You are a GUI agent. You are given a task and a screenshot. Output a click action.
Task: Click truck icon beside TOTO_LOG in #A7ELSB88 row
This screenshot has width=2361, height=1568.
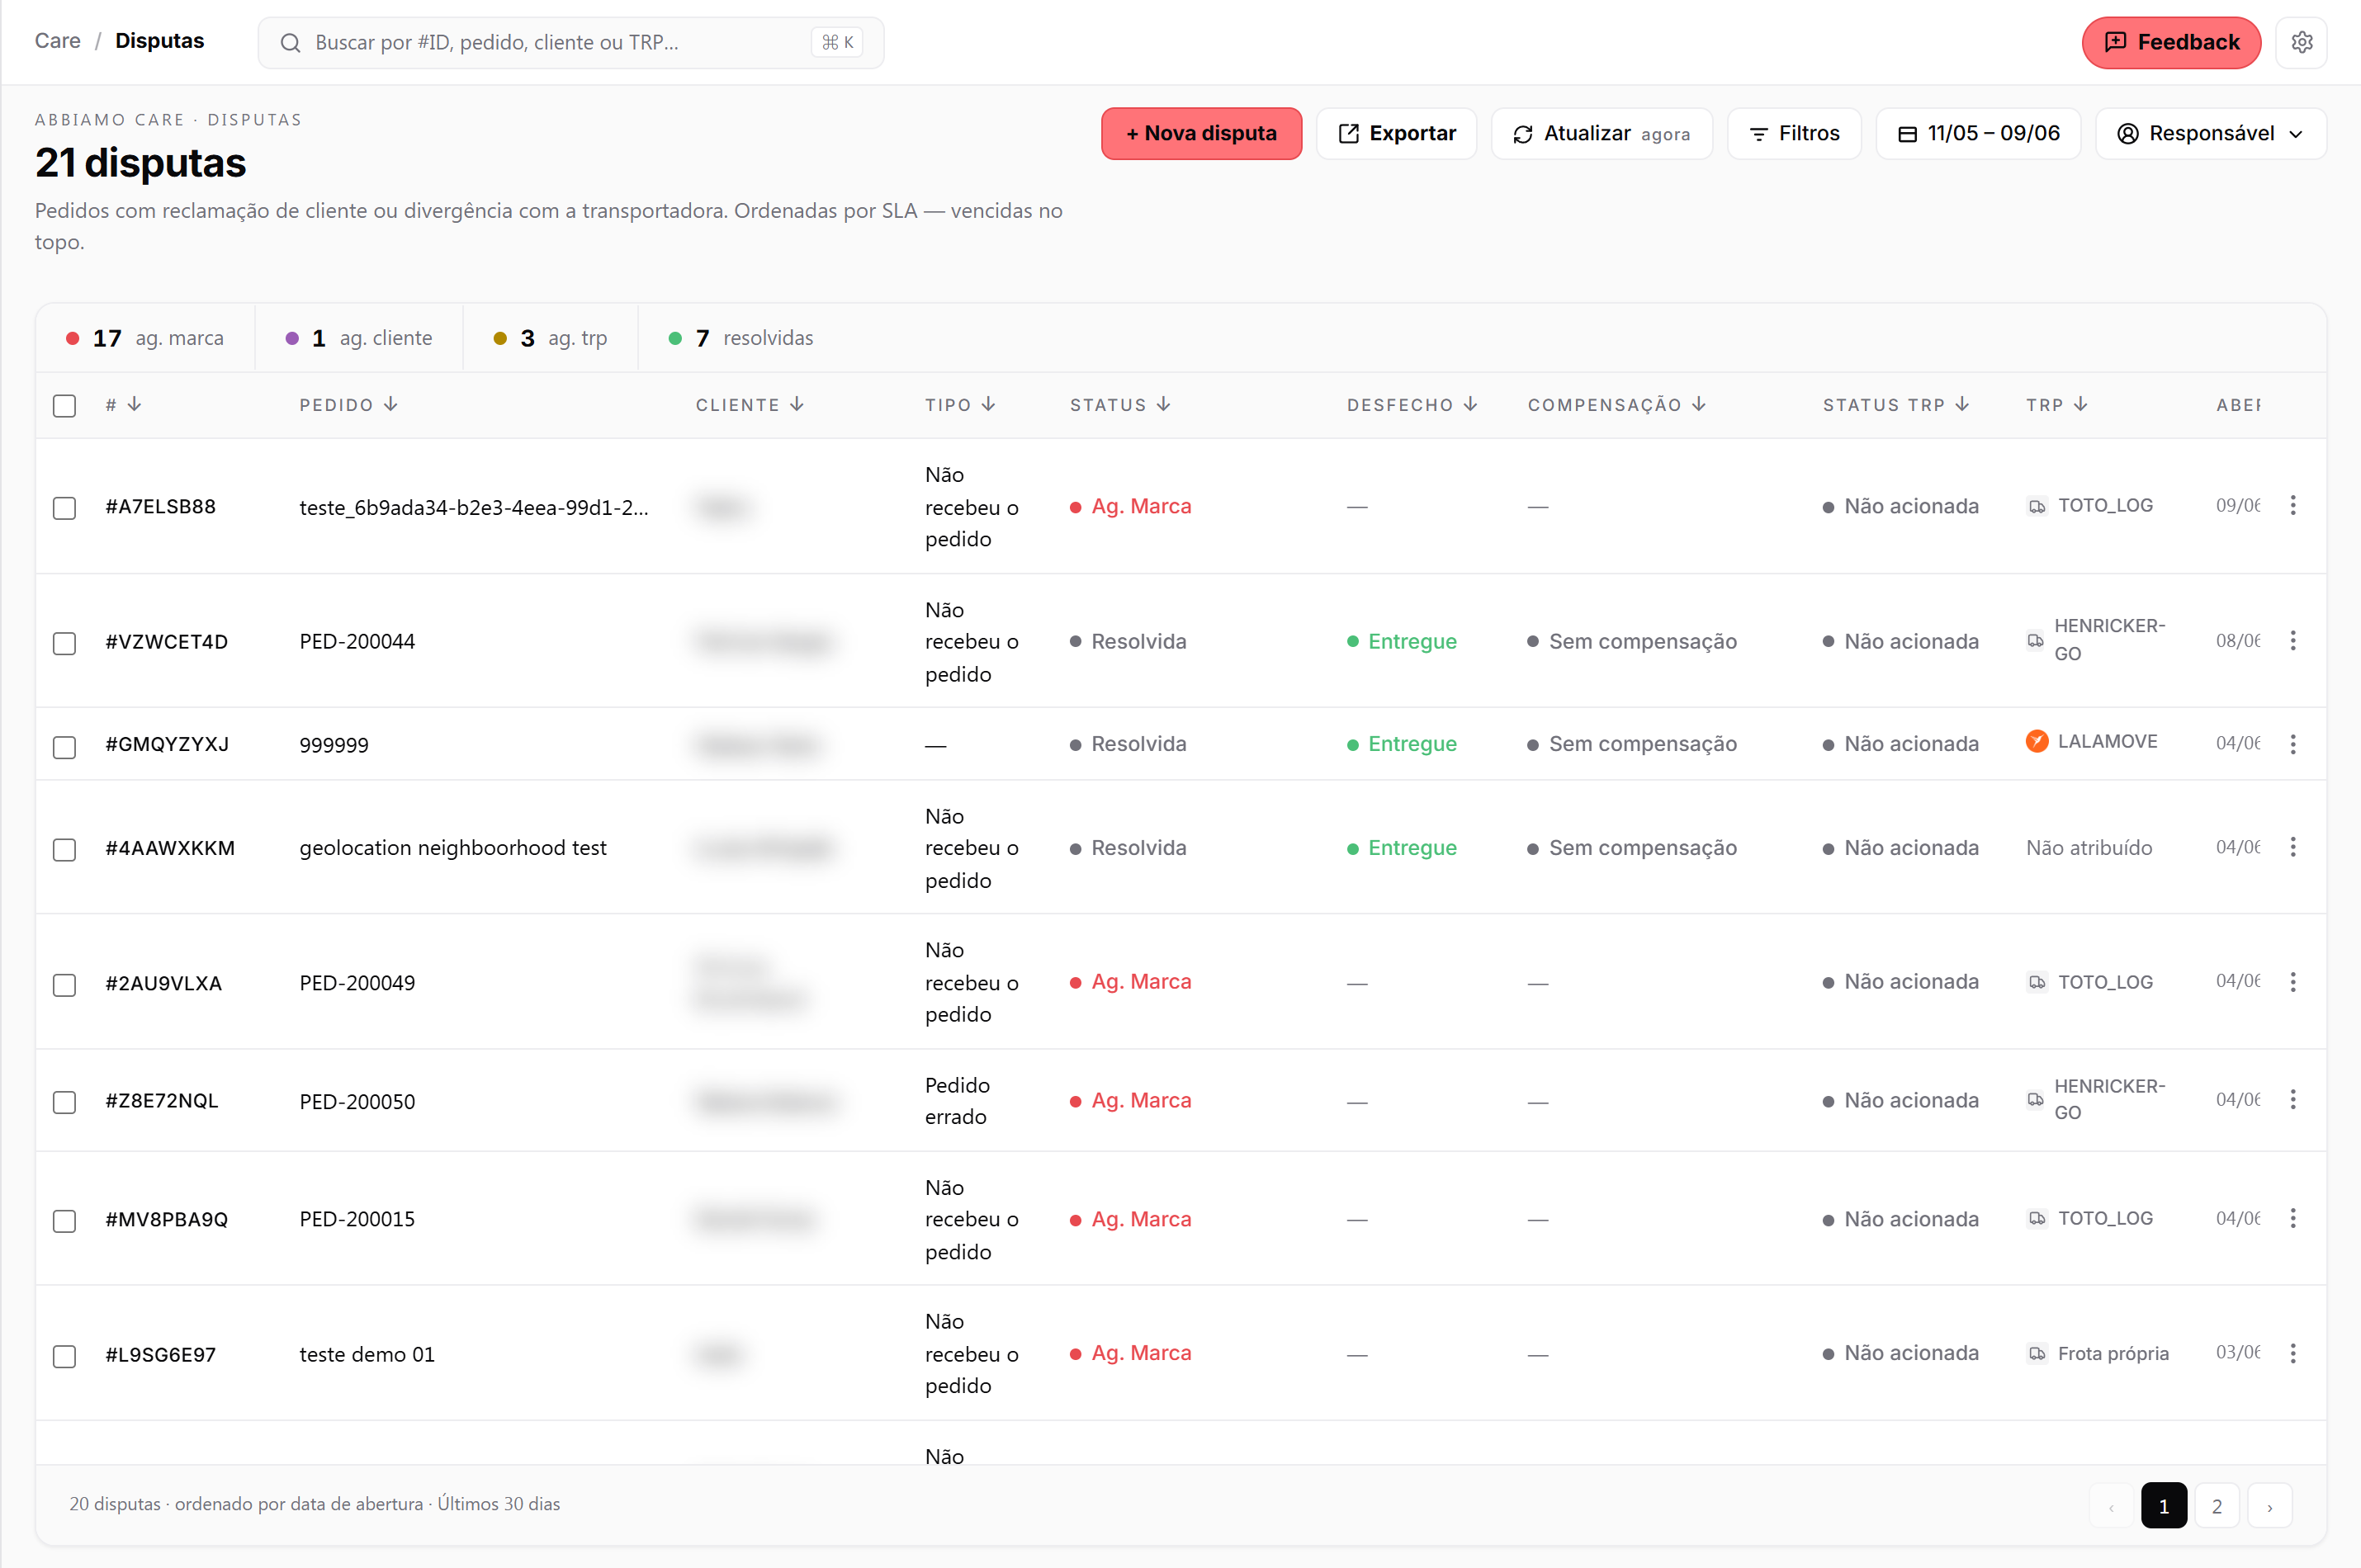[2037, 506]
